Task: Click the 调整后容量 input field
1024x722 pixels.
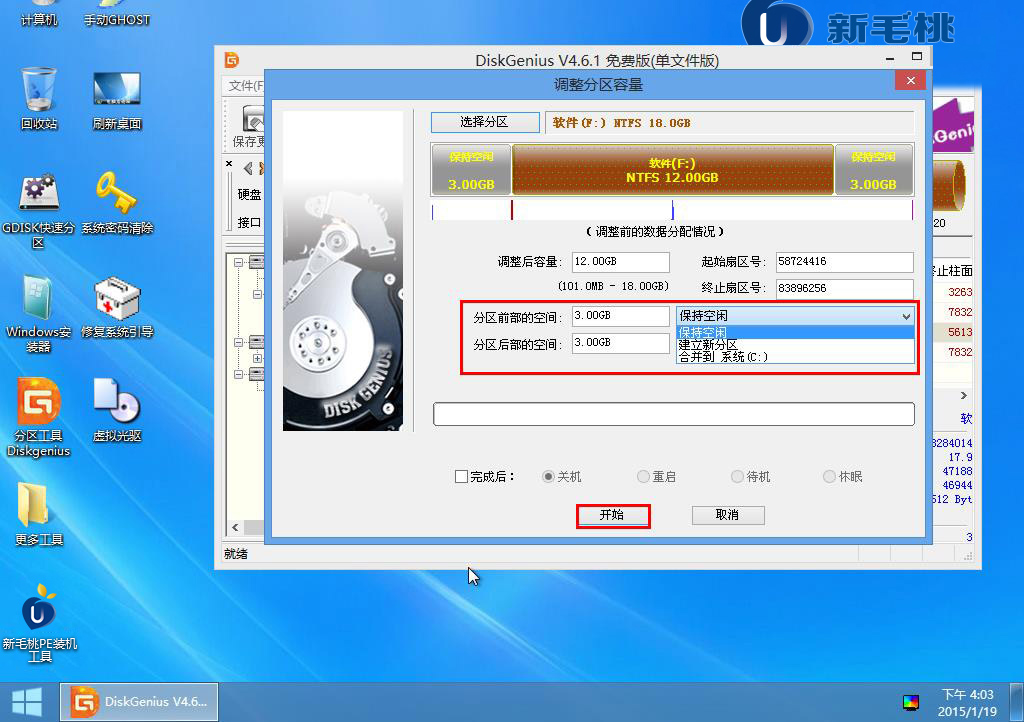Action: point(620,262)
